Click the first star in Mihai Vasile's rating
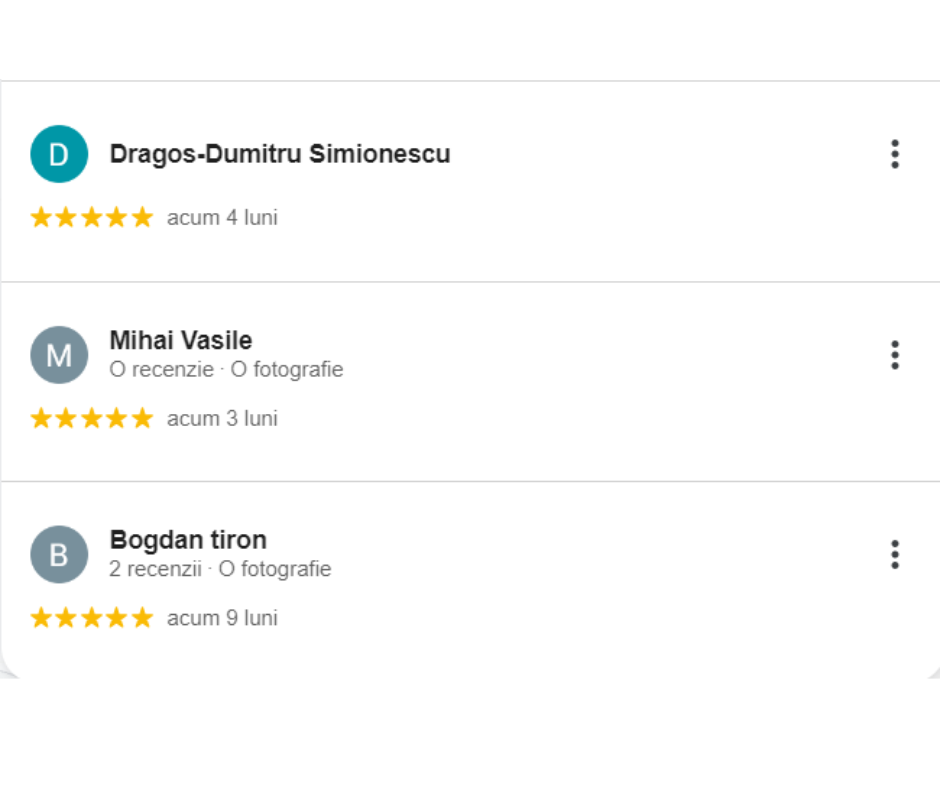 tap(41, 418)
